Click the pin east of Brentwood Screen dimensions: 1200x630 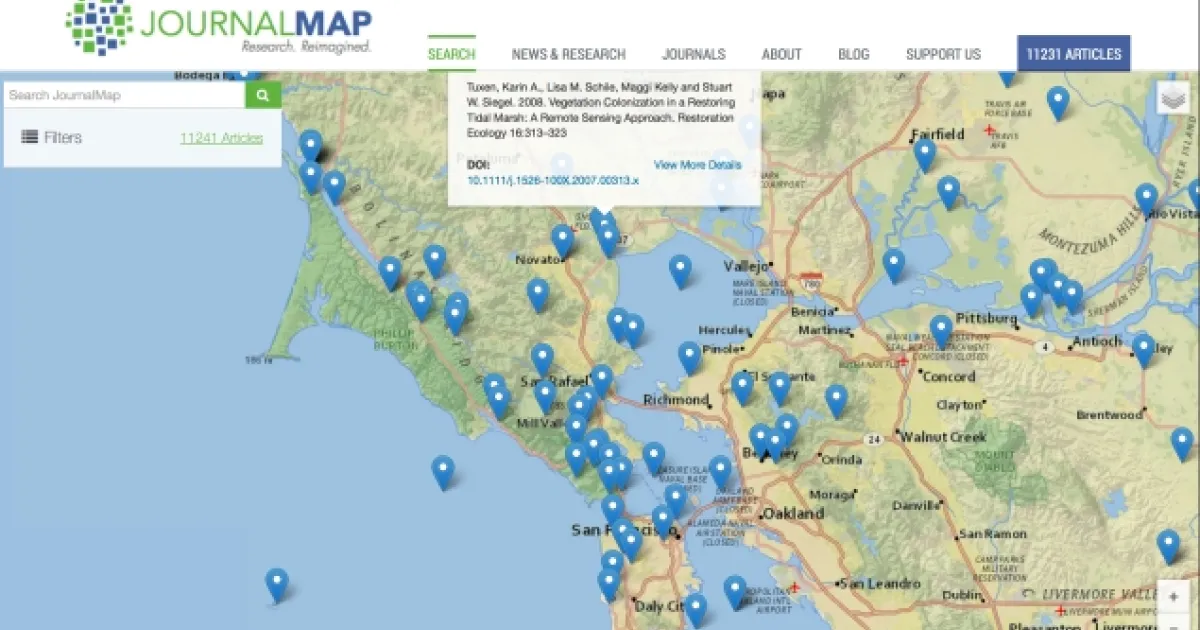(1182, 441)
